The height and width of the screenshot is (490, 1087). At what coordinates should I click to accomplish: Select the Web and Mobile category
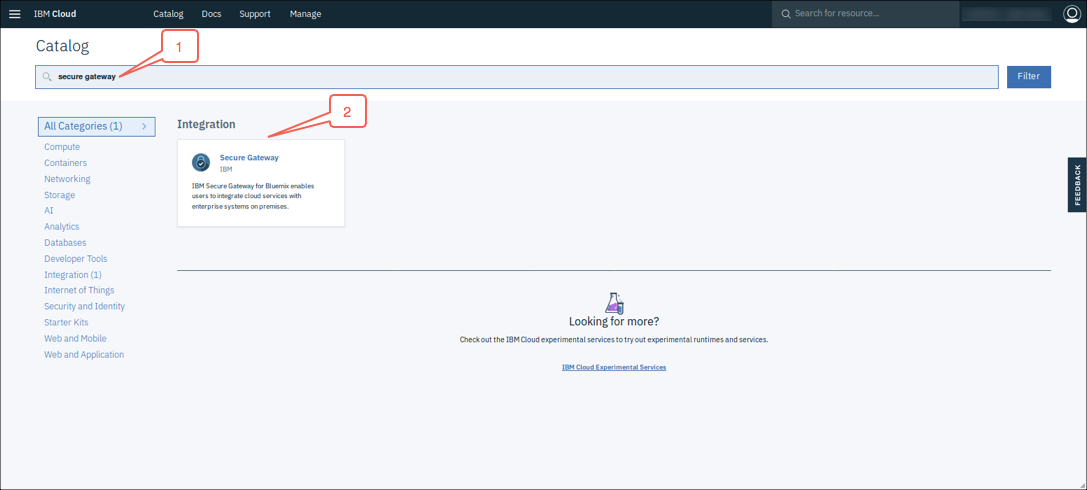click(x=76, y=338)
